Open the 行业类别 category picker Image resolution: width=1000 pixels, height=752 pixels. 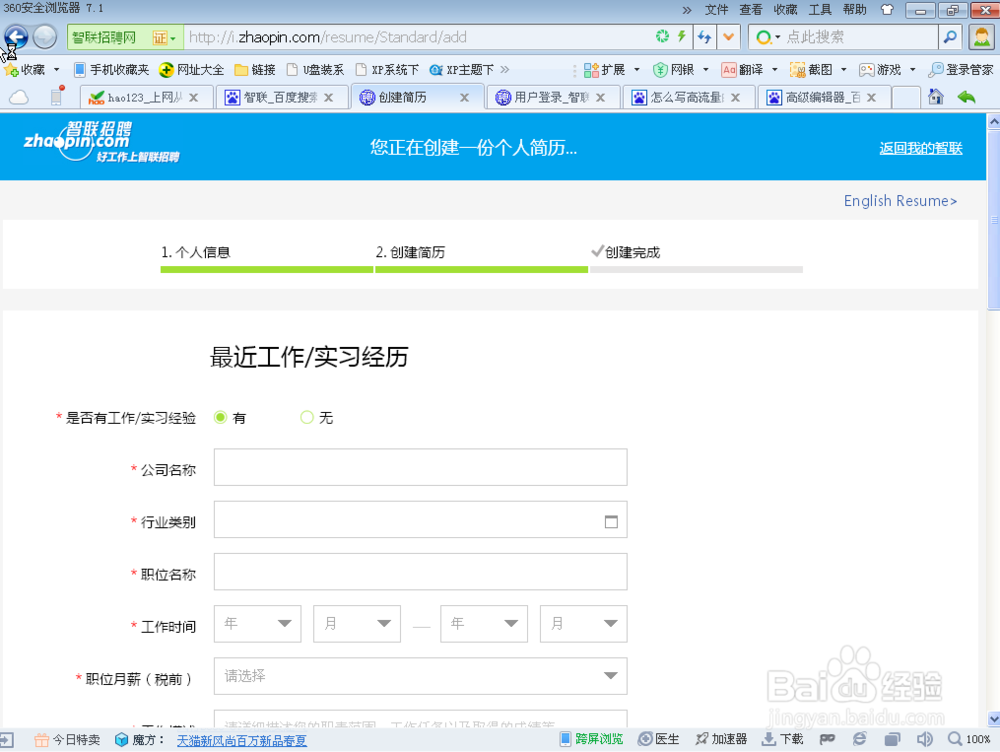[610, 520]
